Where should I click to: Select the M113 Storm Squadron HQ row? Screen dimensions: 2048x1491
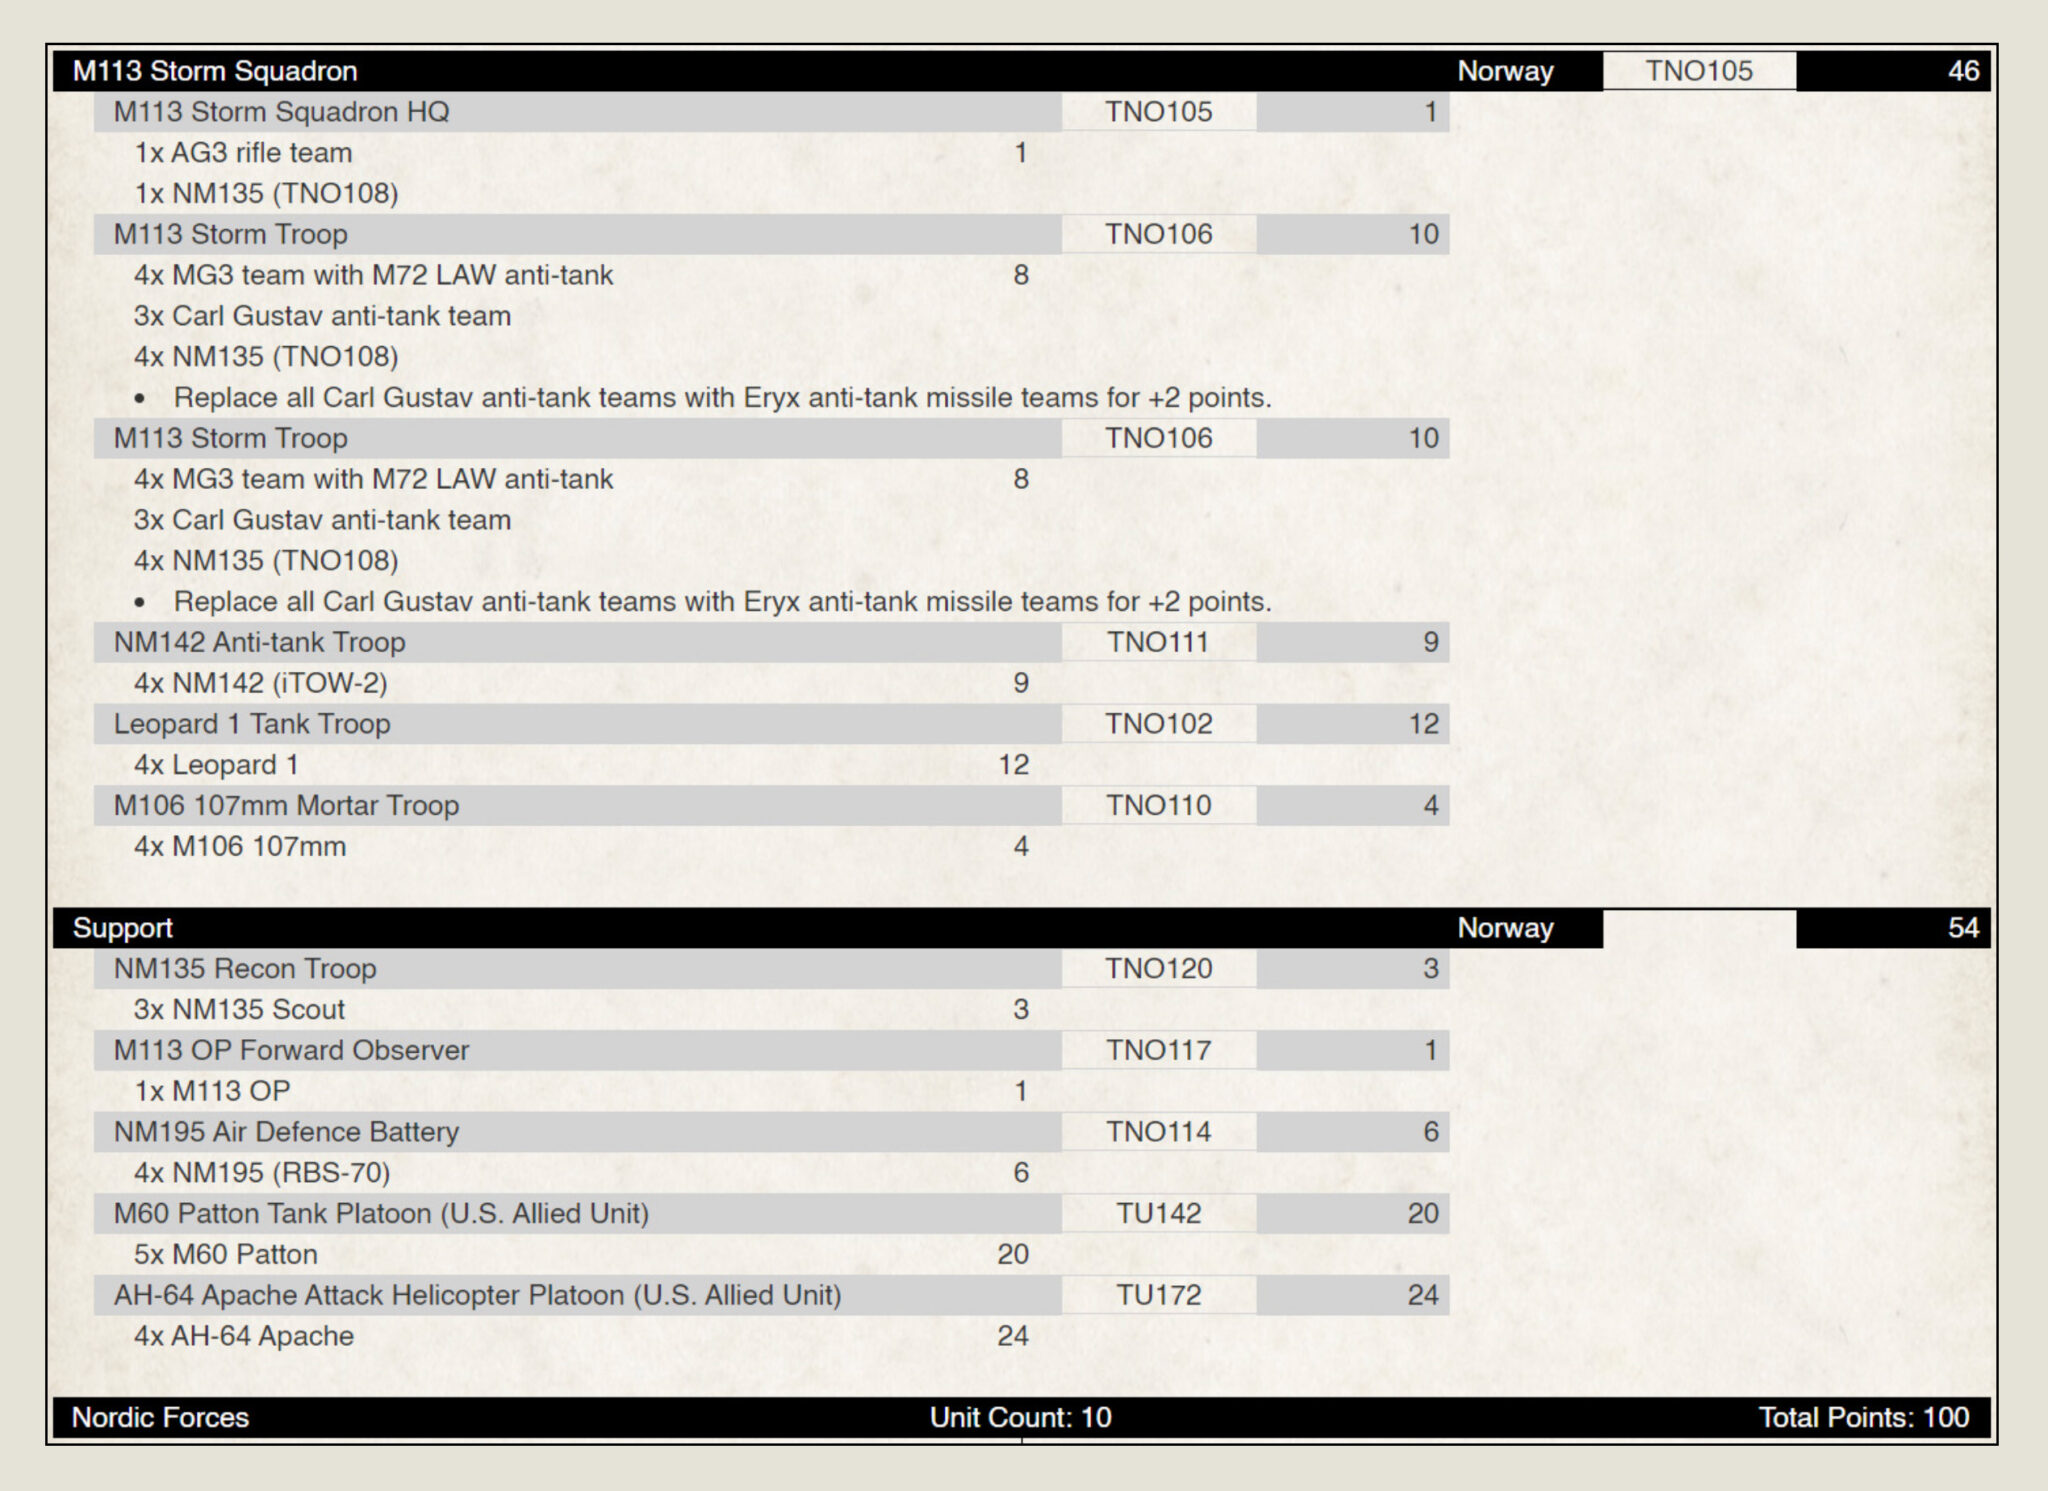pos(281,112)
